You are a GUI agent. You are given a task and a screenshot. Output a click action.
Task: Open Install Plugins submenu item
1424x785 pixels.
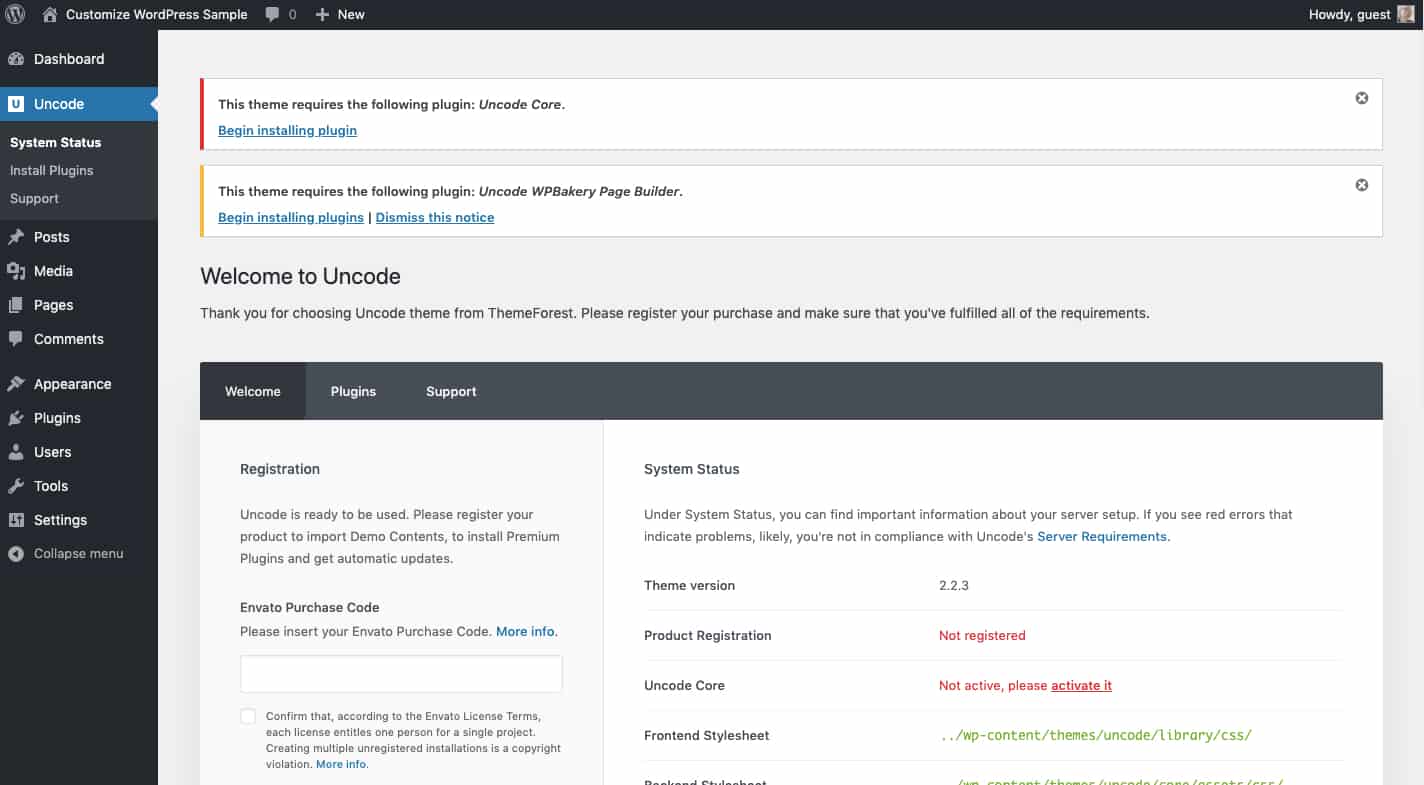click(51, 170)
